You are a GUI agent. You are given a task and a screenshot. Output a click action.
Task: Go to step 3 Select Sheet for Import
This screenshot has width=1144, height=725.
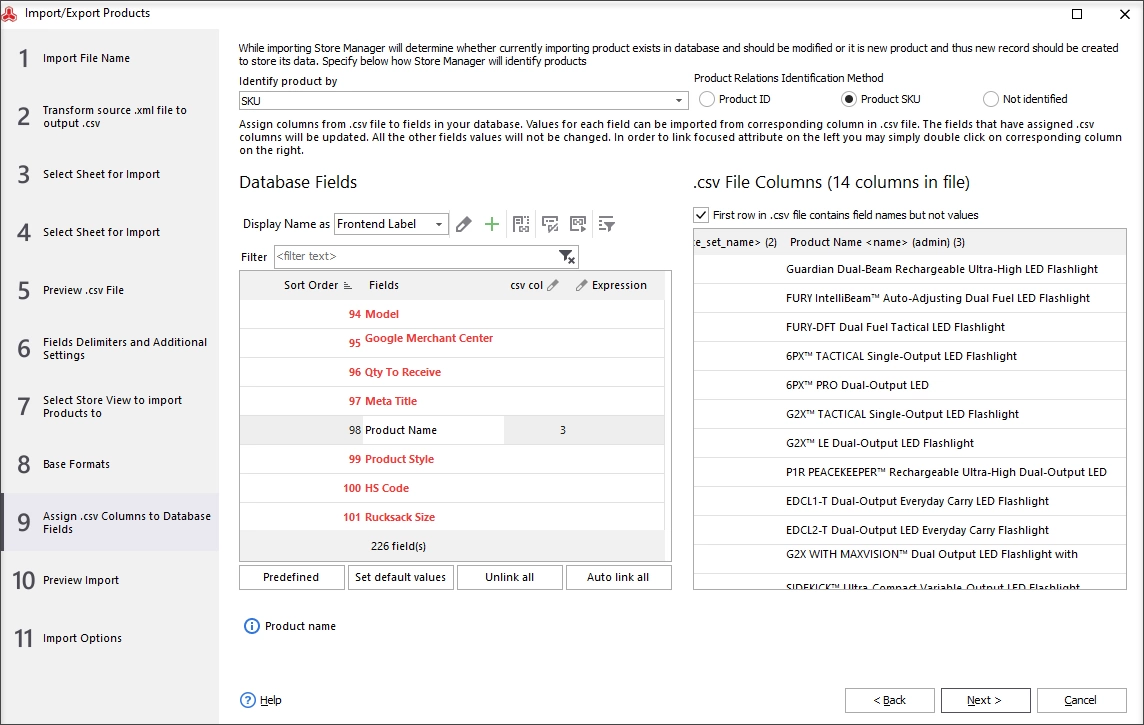[109, 174]
